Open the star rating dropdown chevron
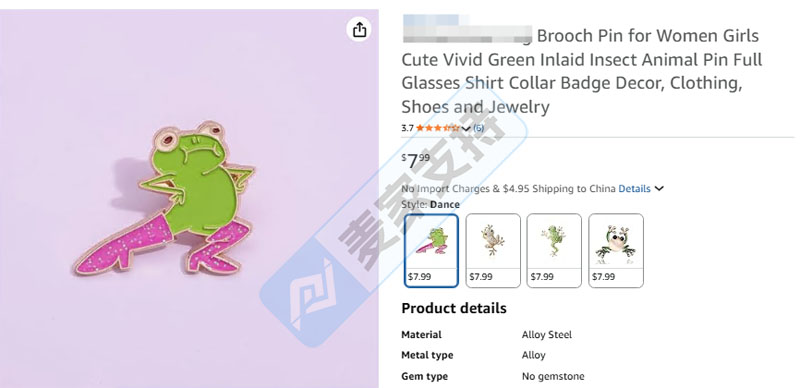Viewport: 800px width, 388px height. (465, 129)
